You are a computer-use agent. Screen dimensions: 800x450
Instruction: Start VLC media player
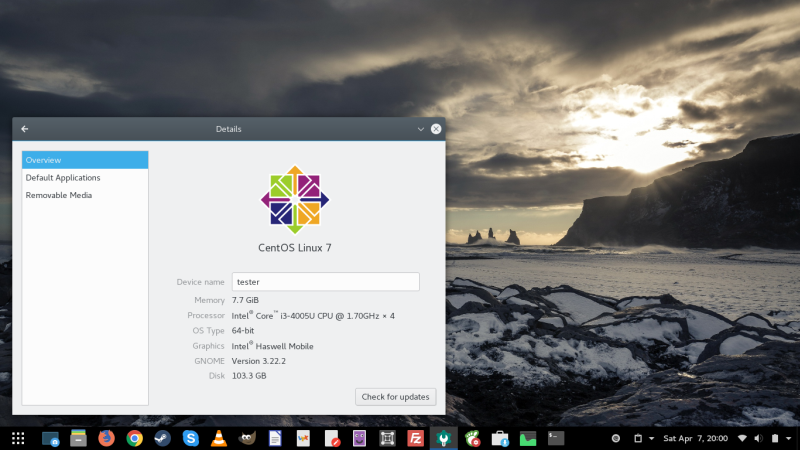(x=218, y=438)
